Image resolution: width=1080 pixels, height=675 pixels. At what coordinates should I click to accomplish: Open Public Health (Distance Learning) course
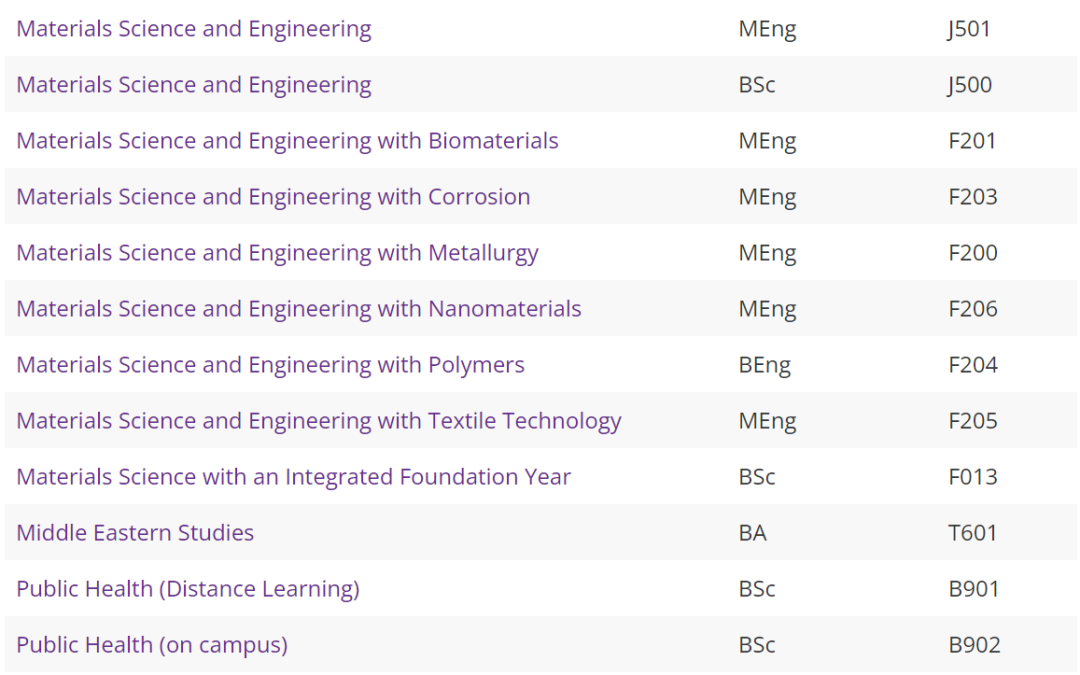click(x=188, y=590)
